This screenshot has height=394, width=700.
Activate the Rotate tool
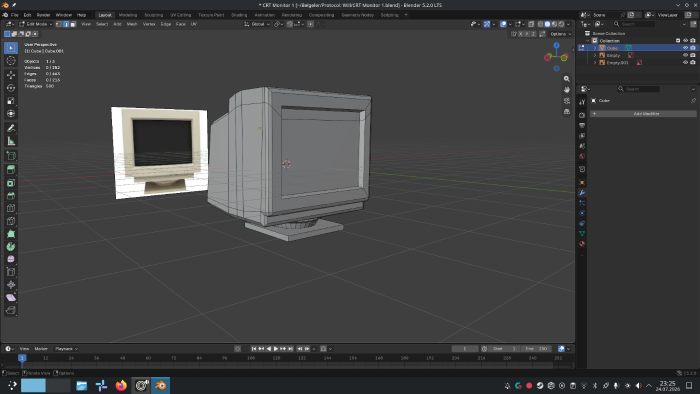(x=11, y=88)
